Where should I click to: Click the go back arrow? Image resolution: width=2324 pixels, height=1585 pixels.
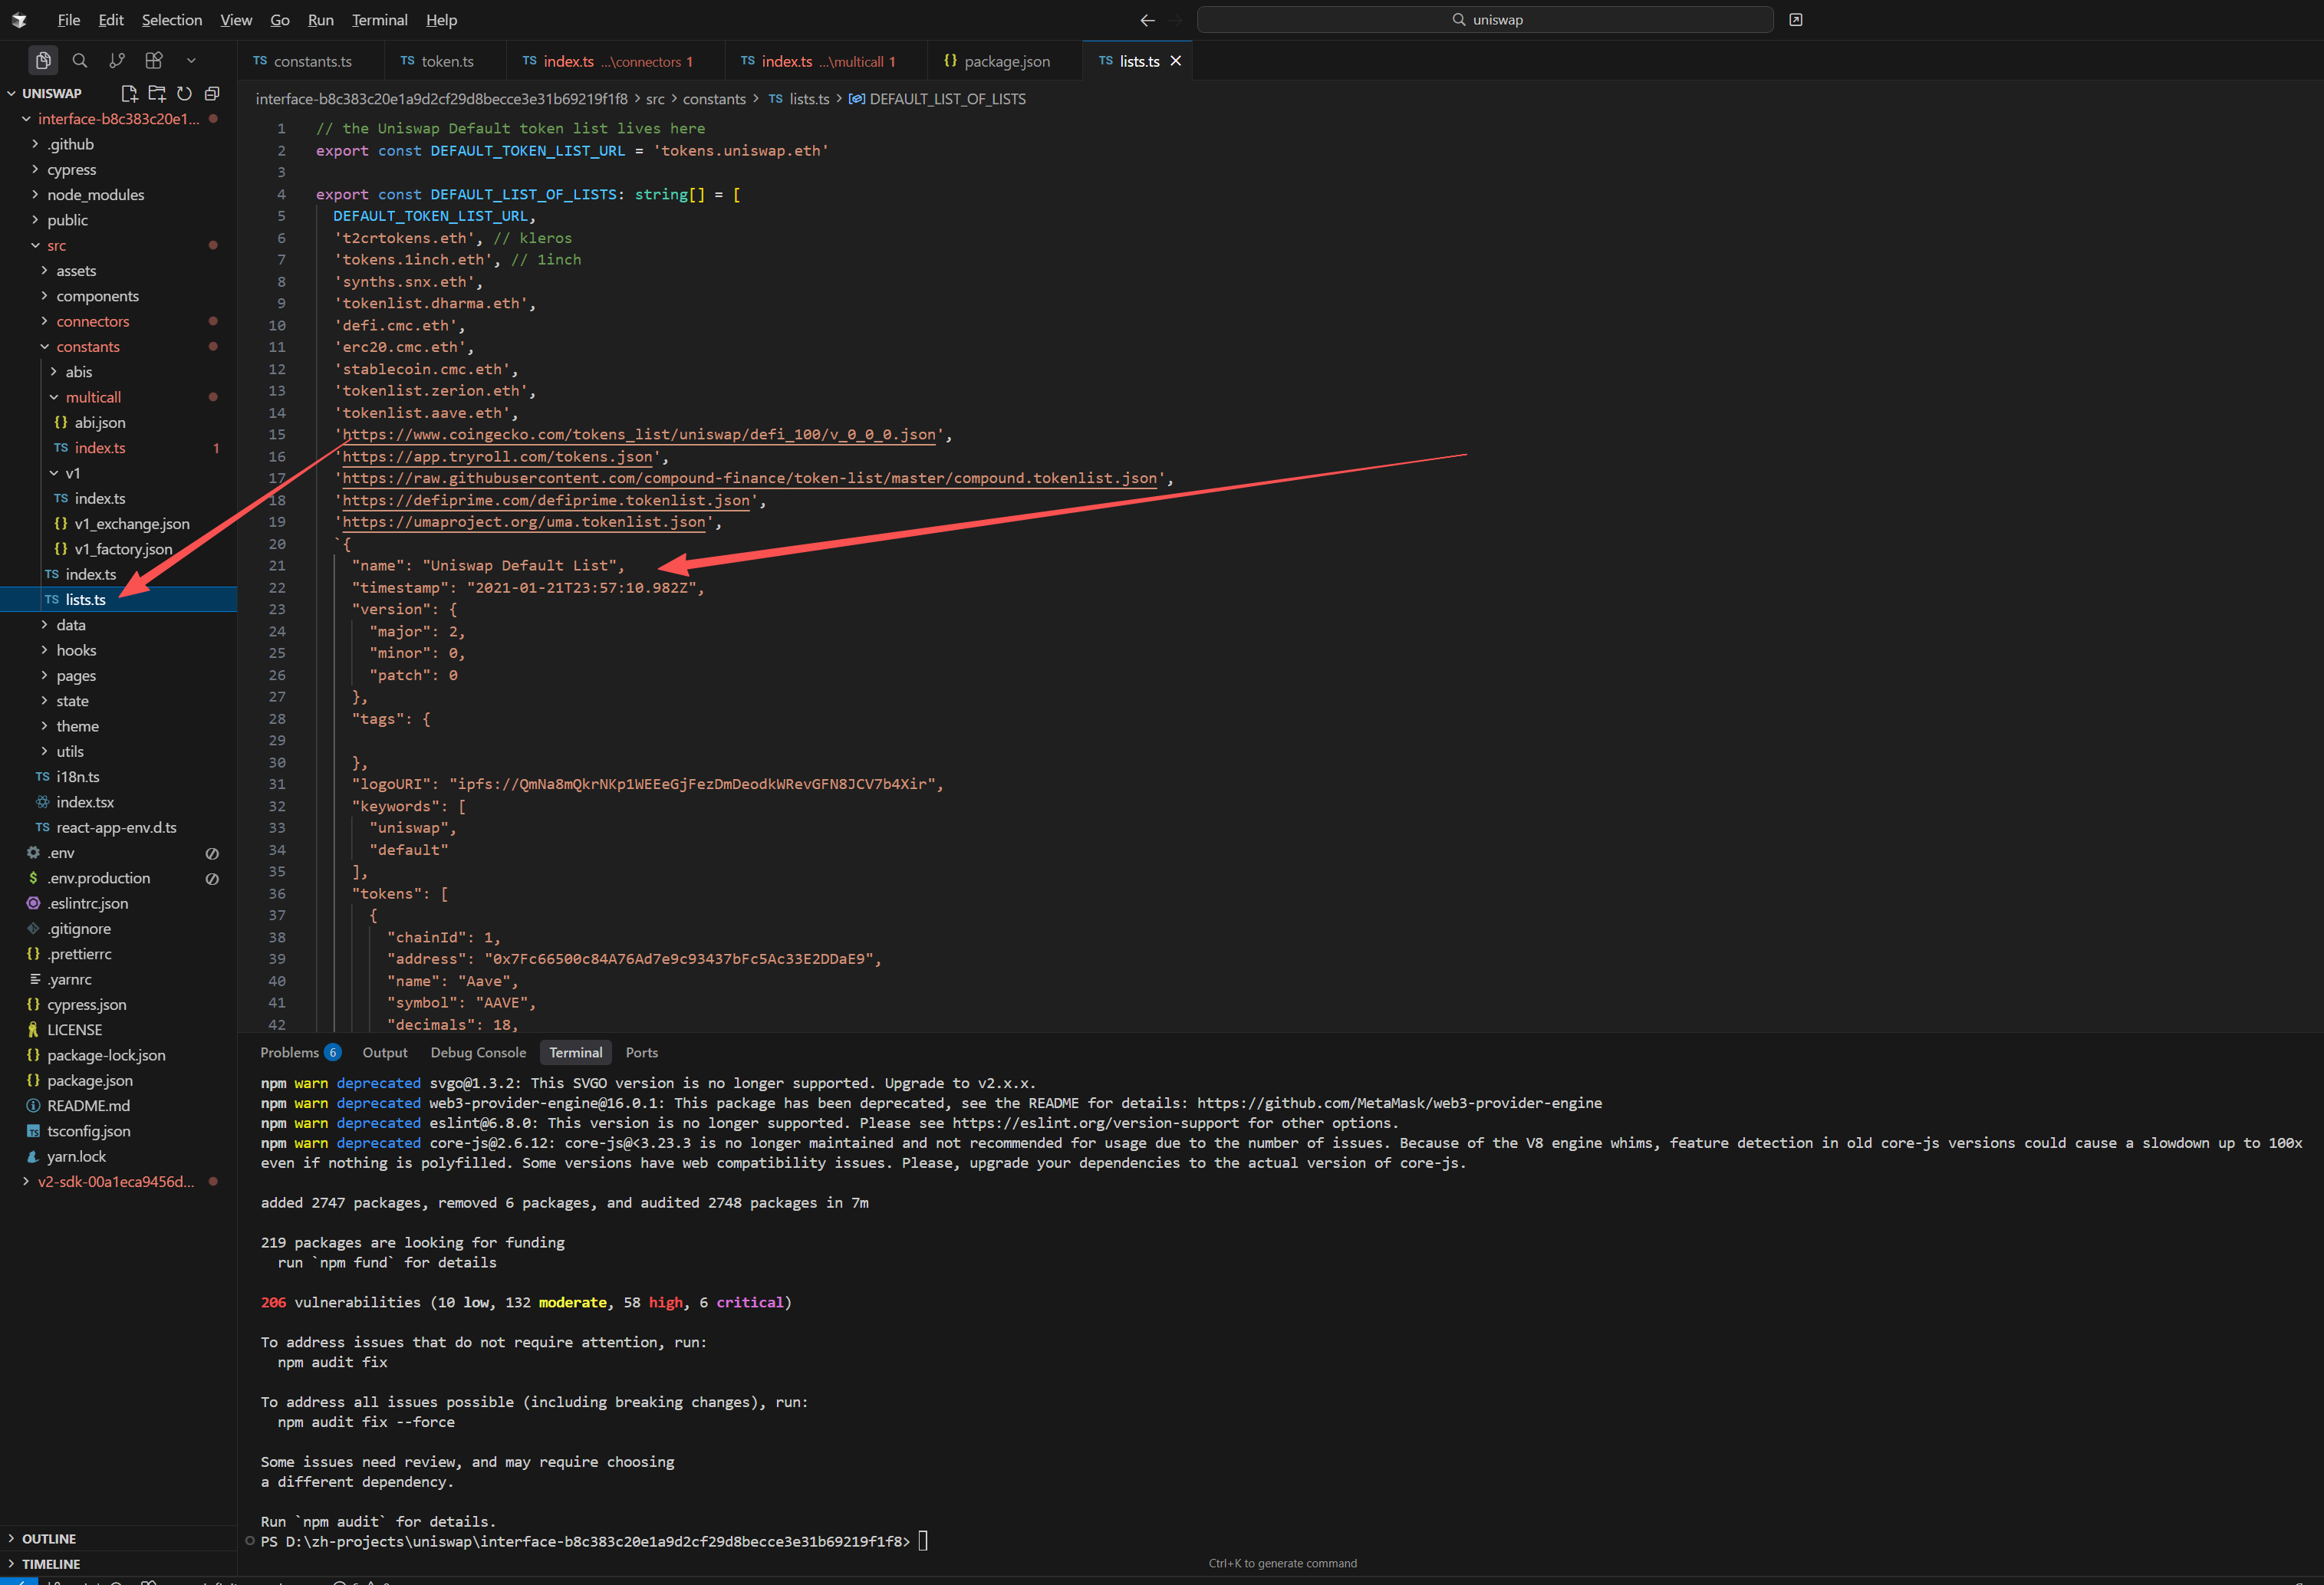(x=1147, y=20)
